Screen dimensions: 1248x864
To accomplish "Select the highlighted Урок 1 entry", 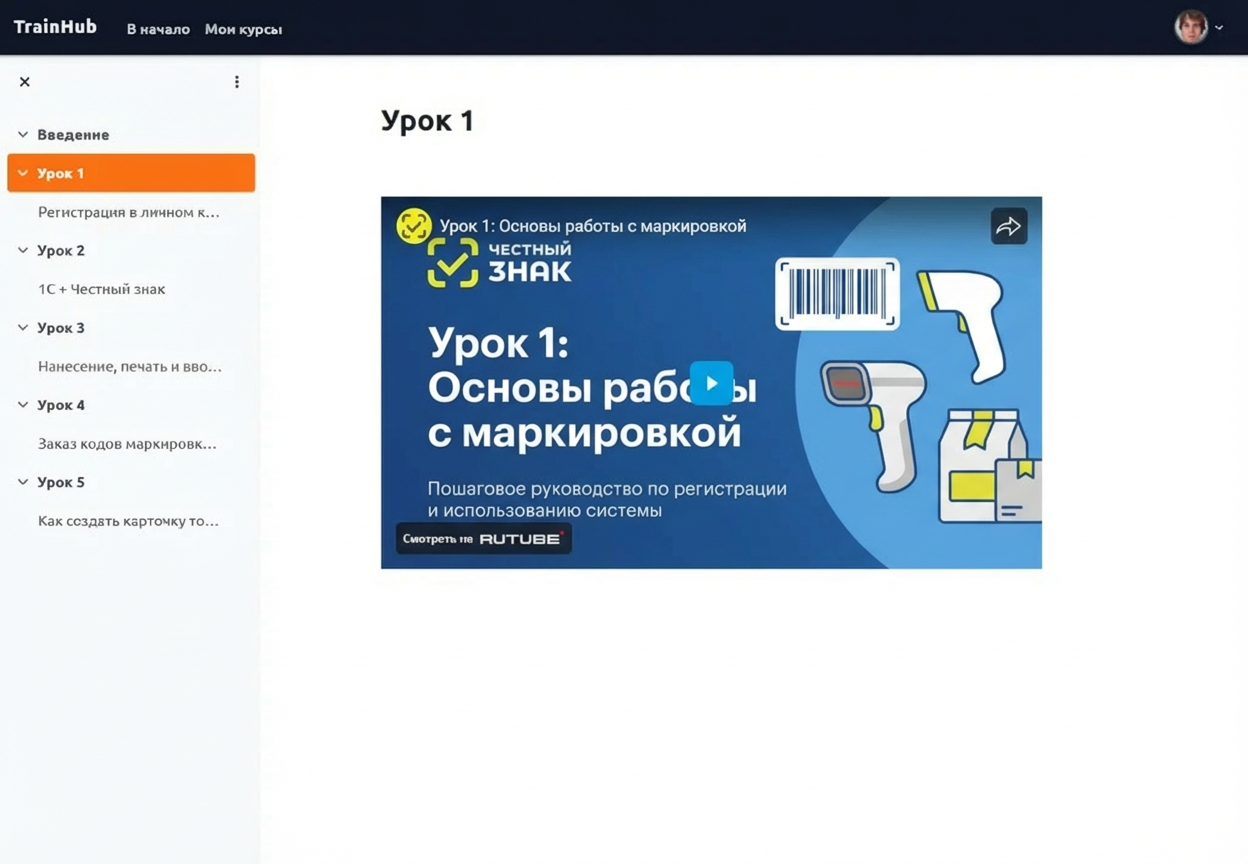I will tap(62, 172).
